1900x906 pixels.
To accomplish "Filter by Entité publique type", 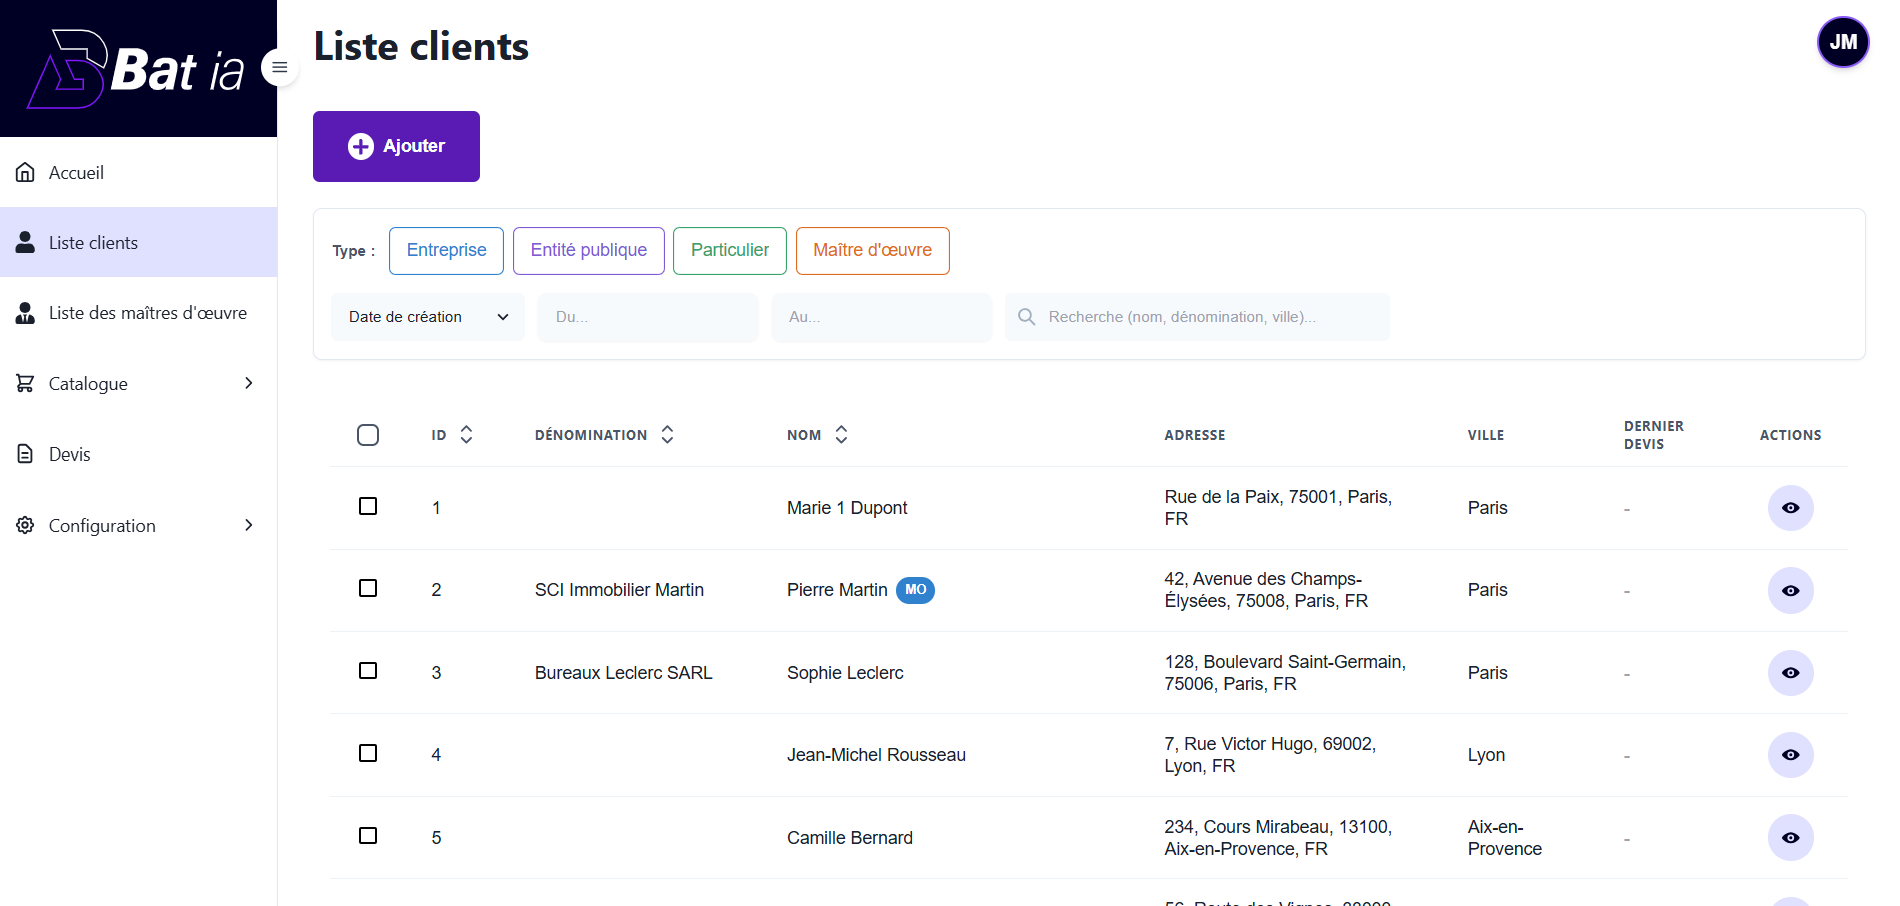I will tap(588, 250).
